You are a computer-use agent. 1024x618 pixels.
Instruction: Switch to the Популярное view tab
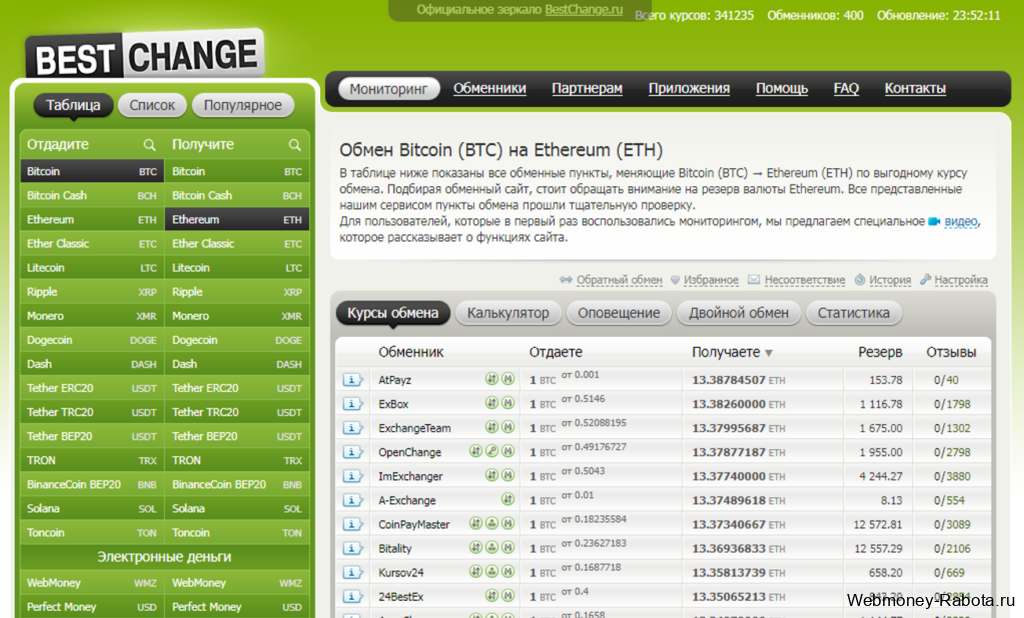(243, 105)
